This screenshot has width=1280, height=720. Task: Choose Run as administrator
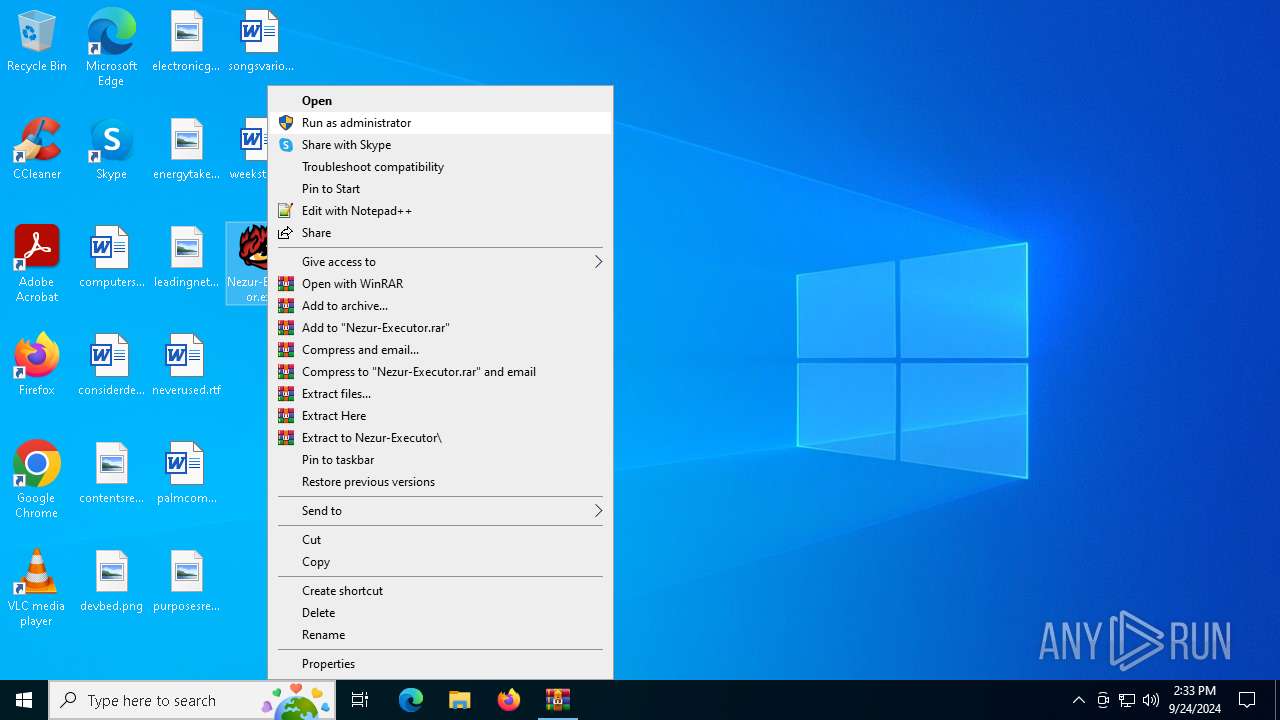click(x=440, y=123)
